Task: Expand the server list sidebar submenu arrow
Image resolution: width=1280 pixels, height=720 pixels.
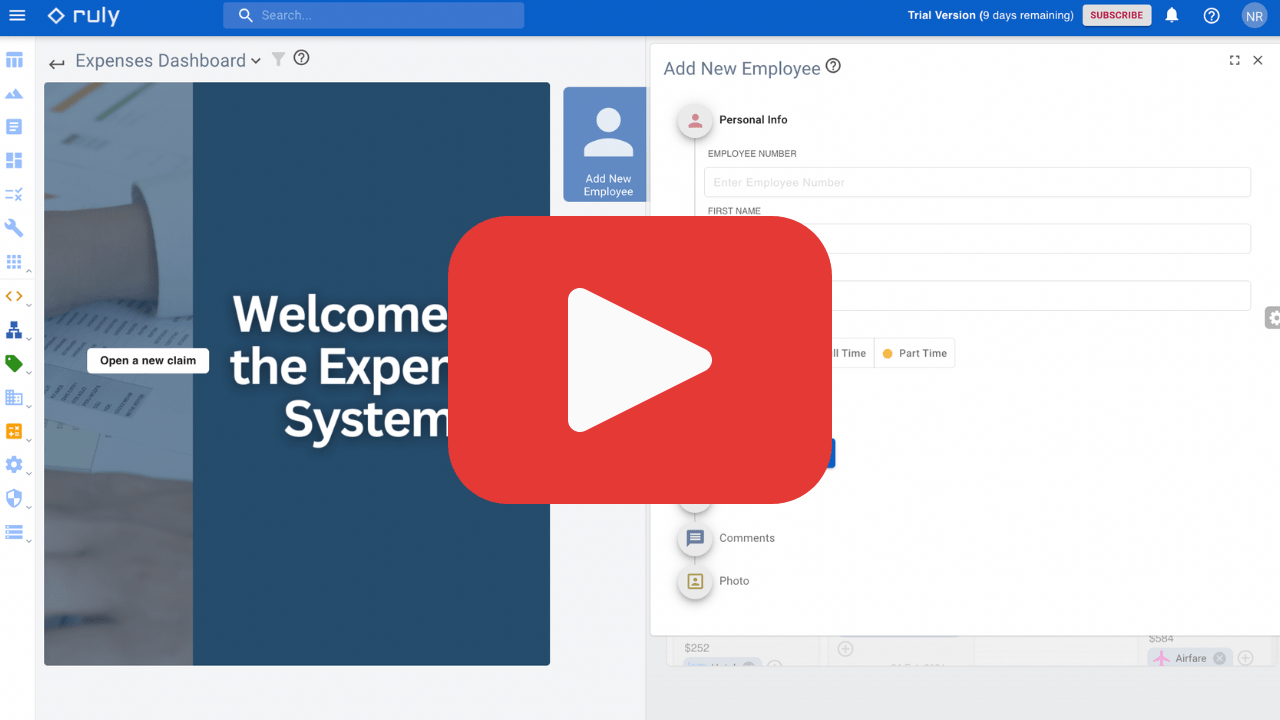Action: coord(28,541)
